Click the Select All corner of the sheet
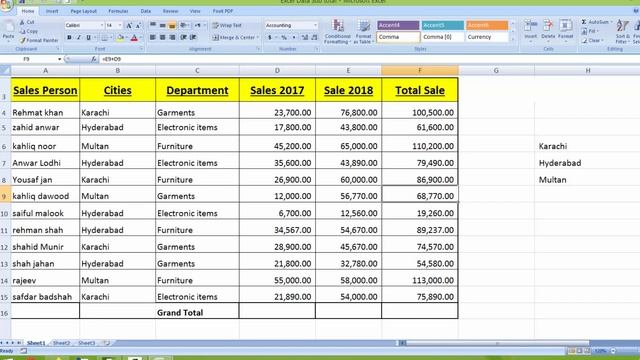Image resolution: width=640 pixels, height=360 pixels. pyautogui.click(x=5, y=70)
